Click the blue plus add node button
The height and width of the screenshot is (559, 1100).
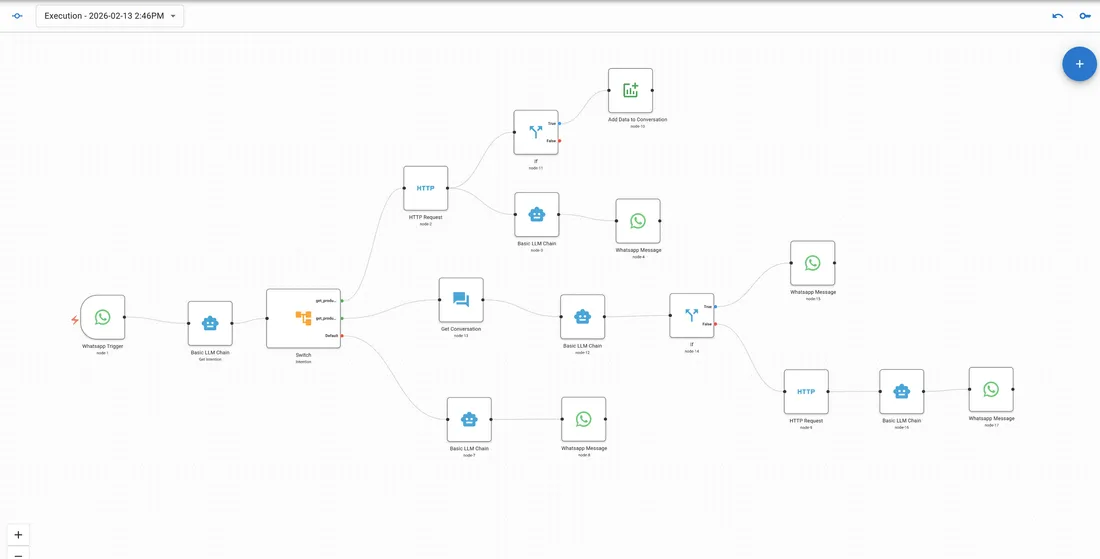[x=1079, y=64]
